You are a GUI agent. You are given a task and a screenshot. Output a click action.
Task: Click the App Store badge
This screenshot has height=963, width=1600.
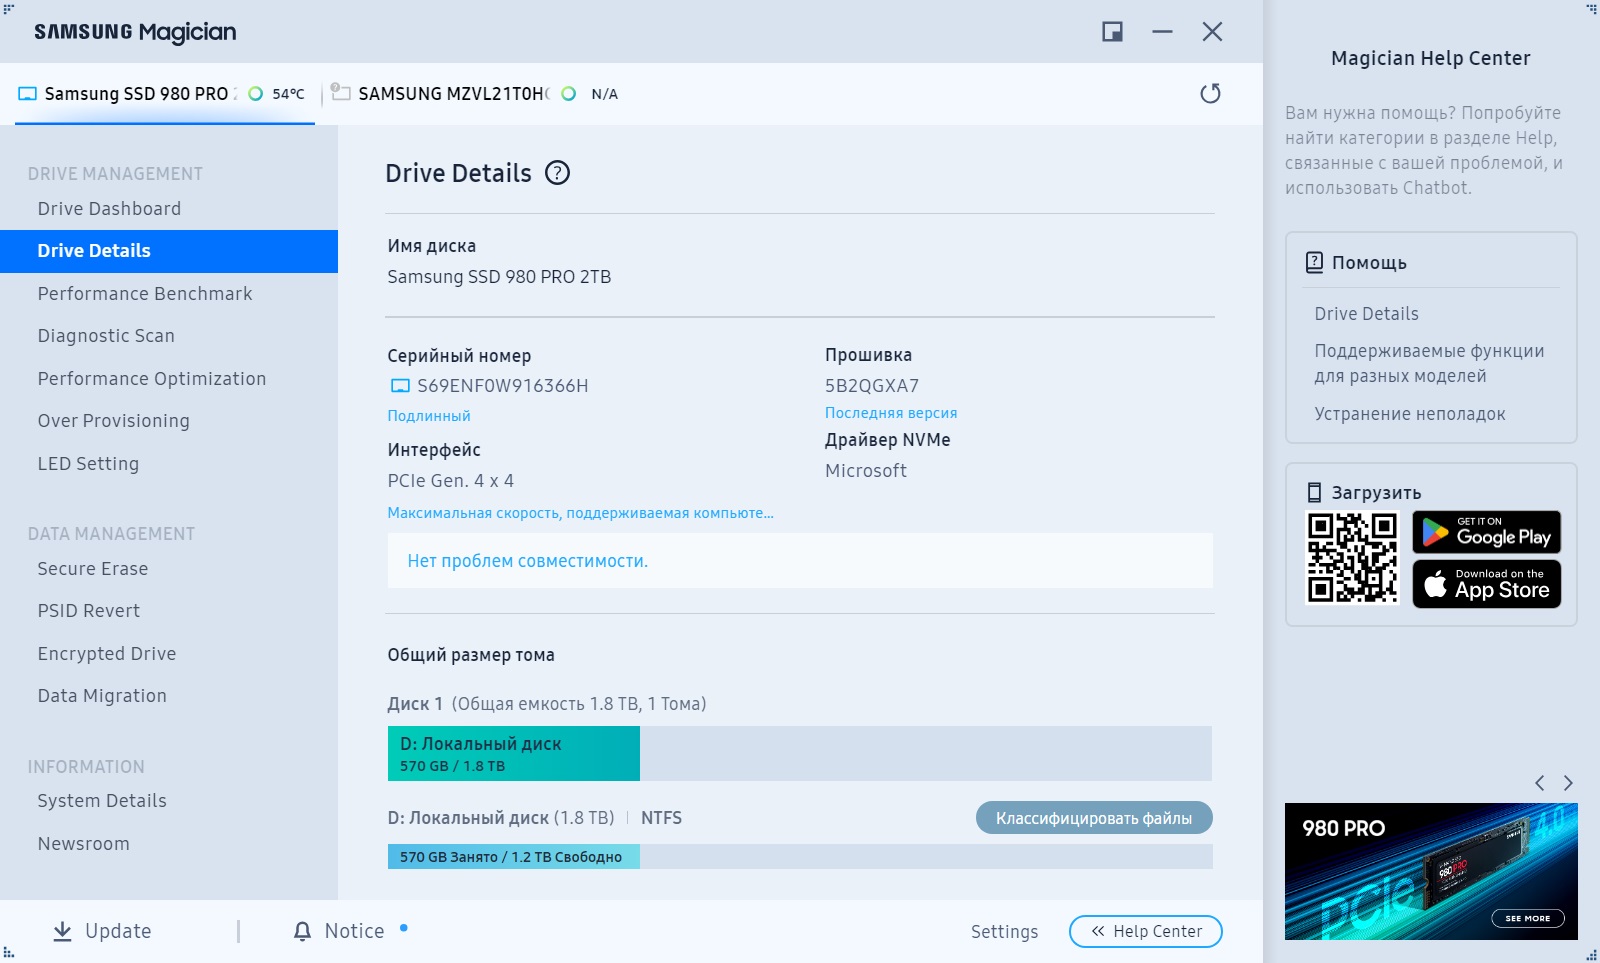(1486, 584)
